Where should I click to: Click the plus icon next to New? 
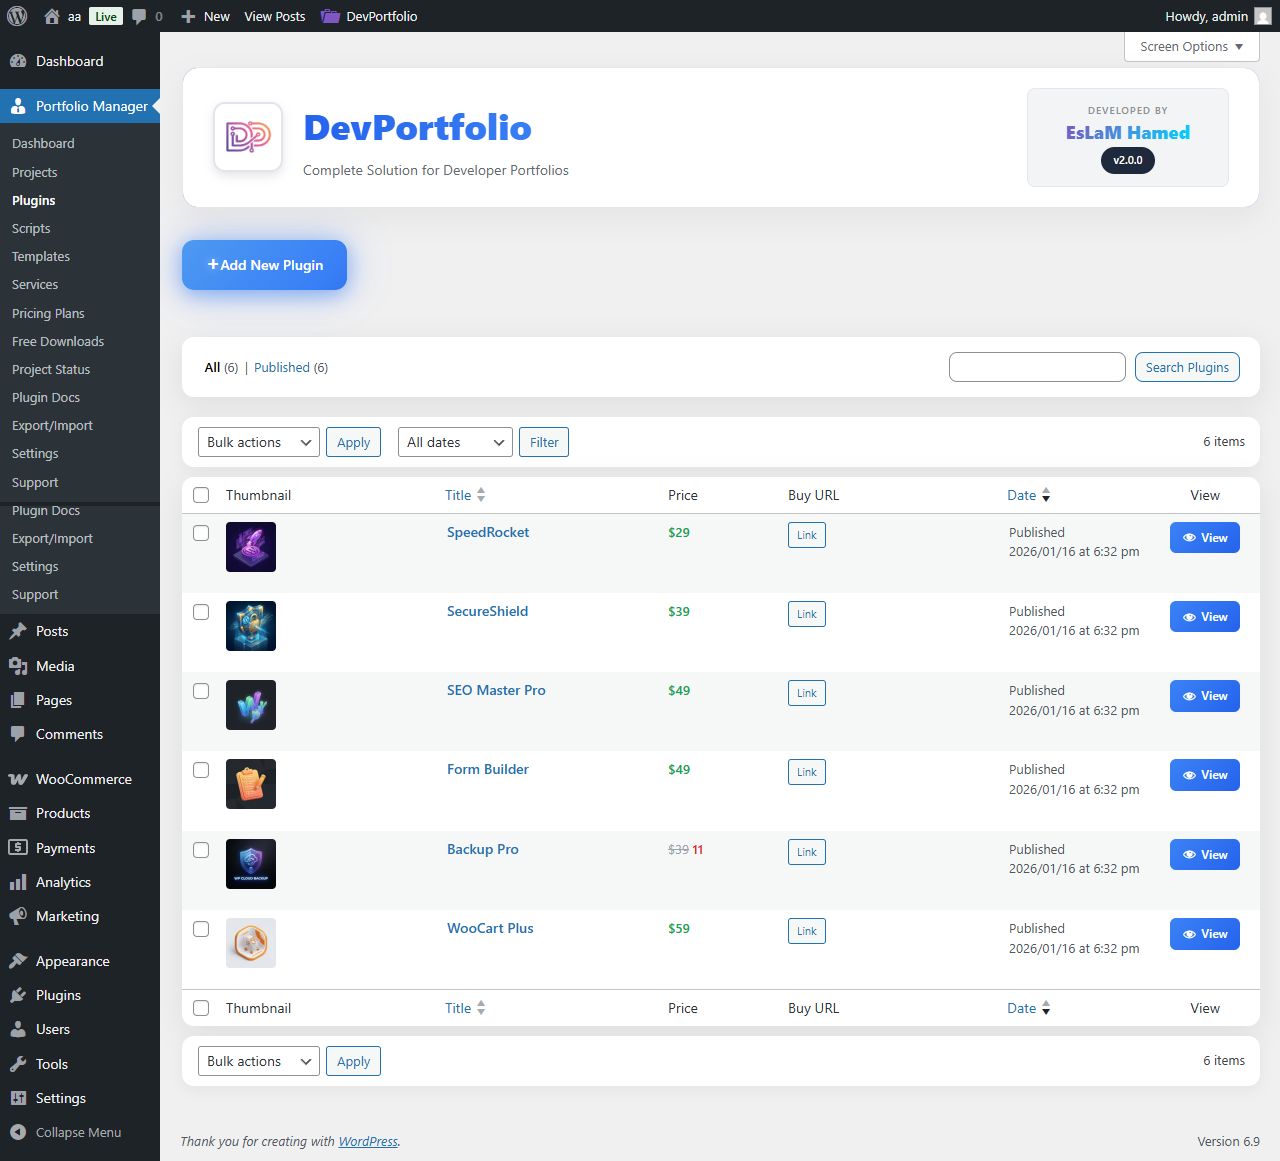tap(188, 16)
